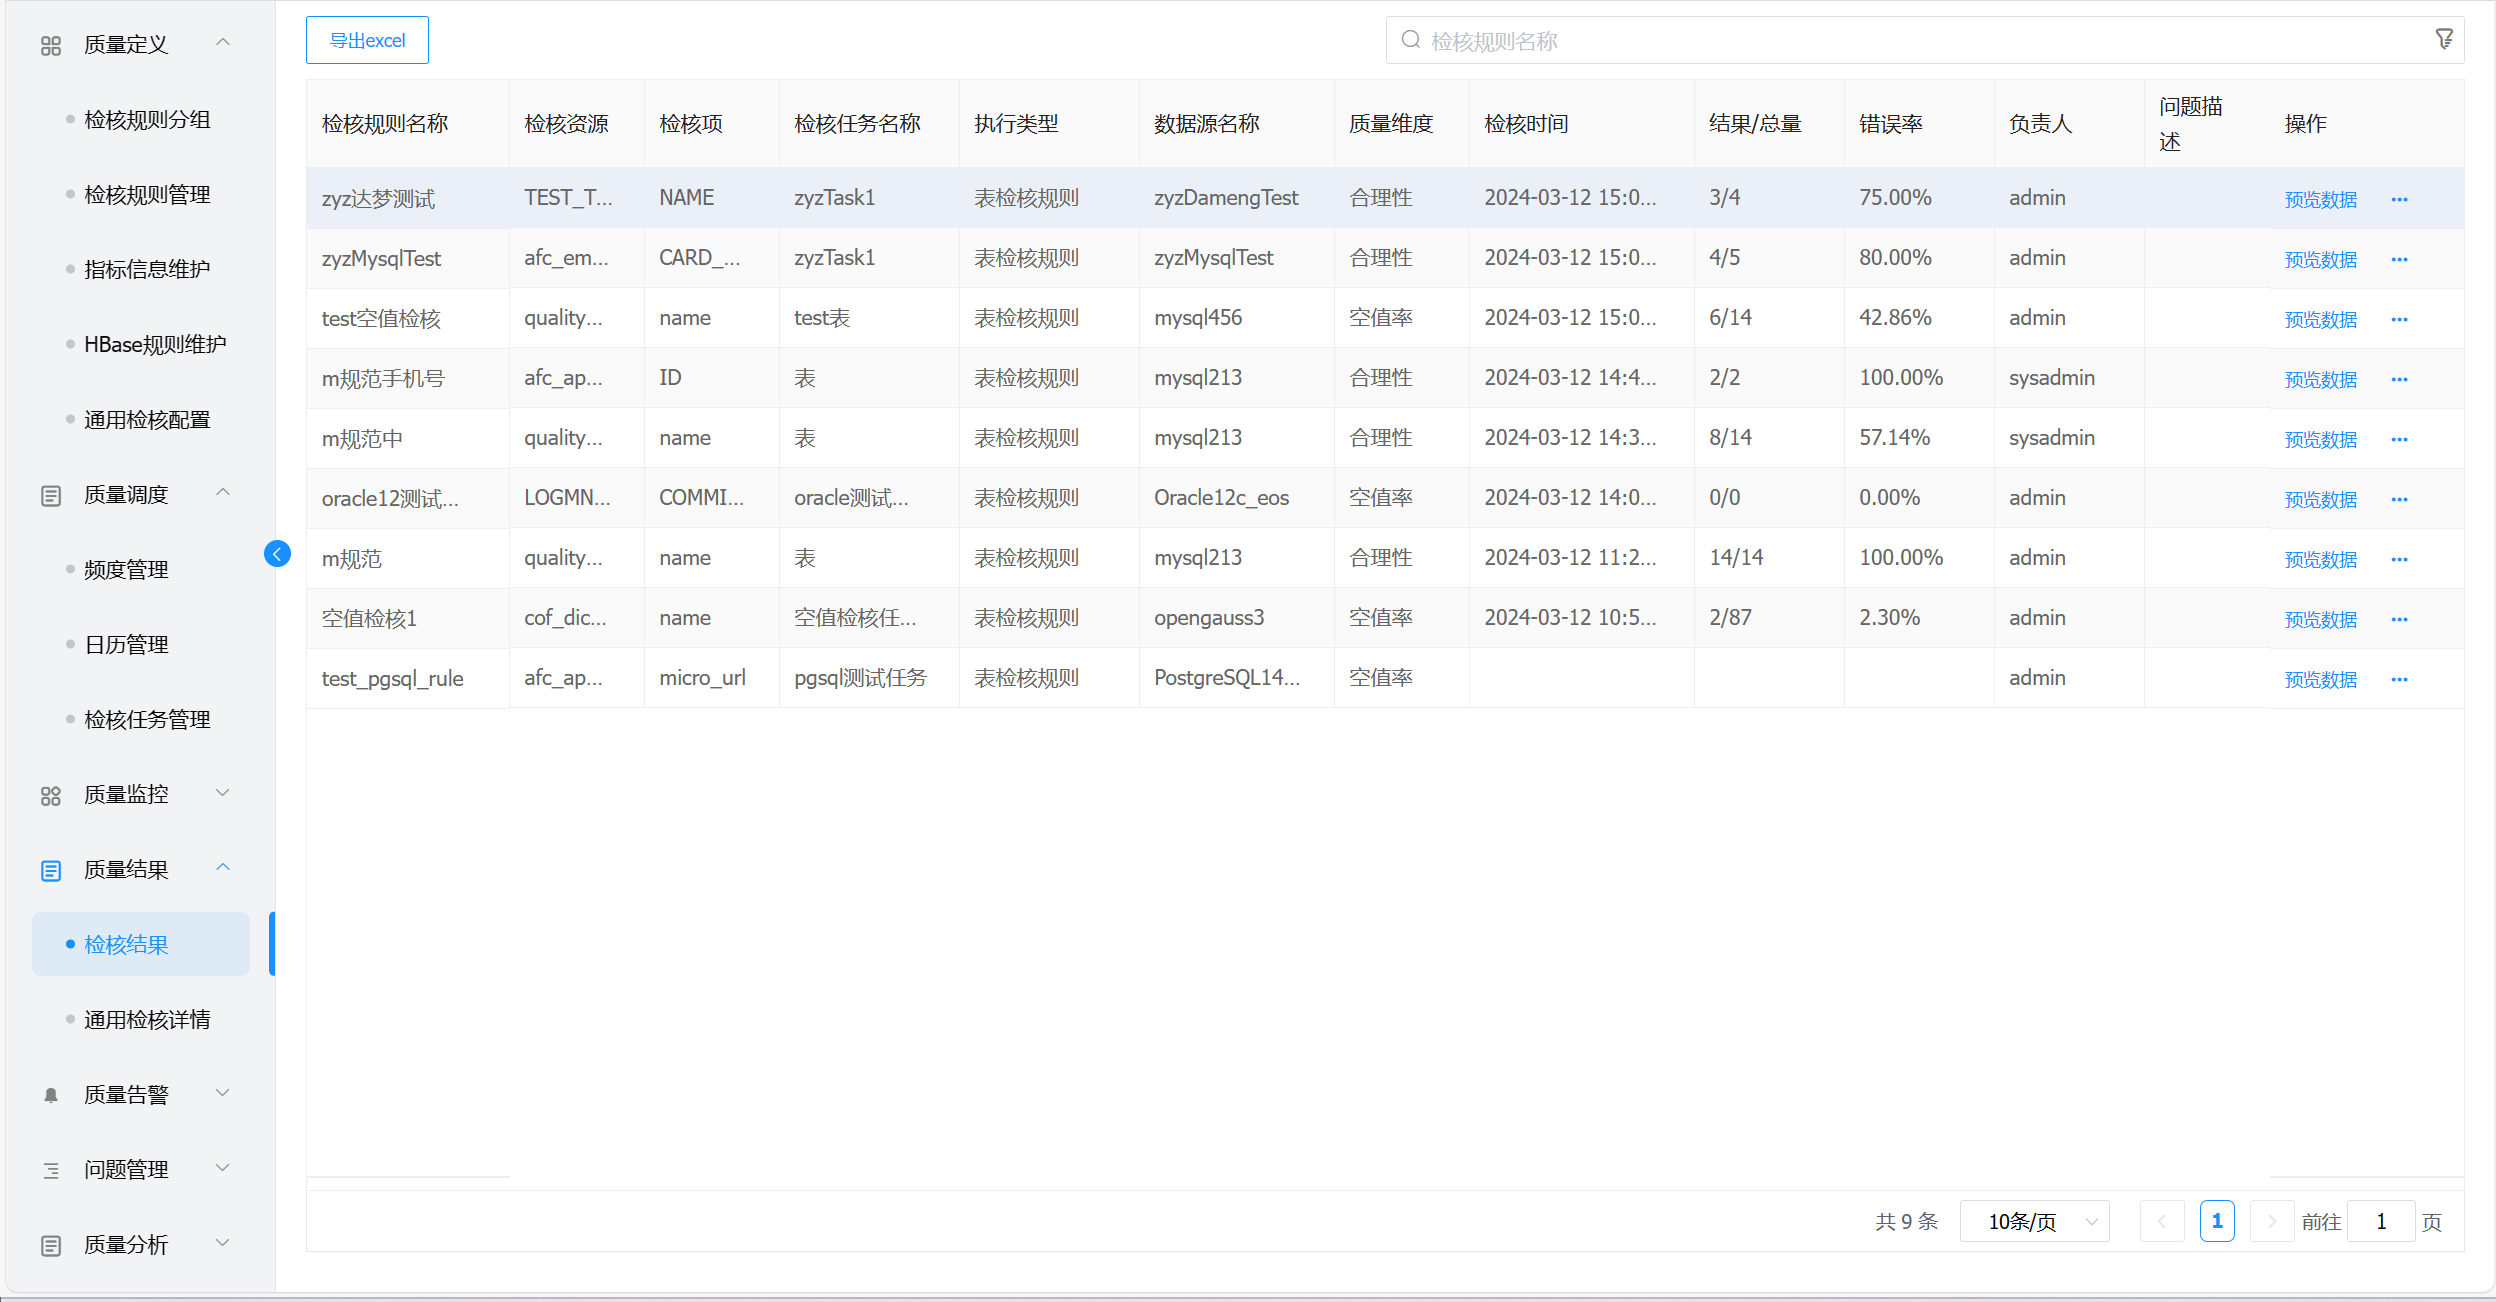Collapse the 质量定义 menu section
The image size is (2496, 1302).
click(223, 43)
